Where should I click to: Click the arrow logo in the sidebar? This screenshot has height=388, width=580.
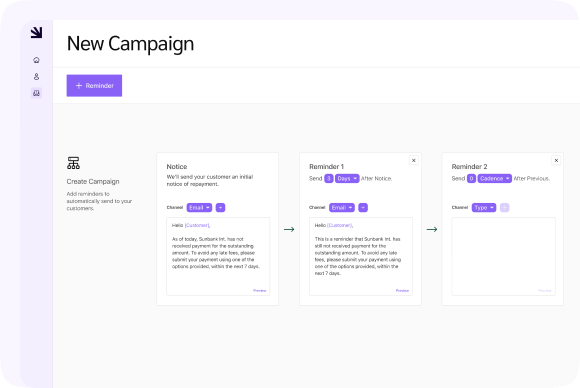click(36, 33)
